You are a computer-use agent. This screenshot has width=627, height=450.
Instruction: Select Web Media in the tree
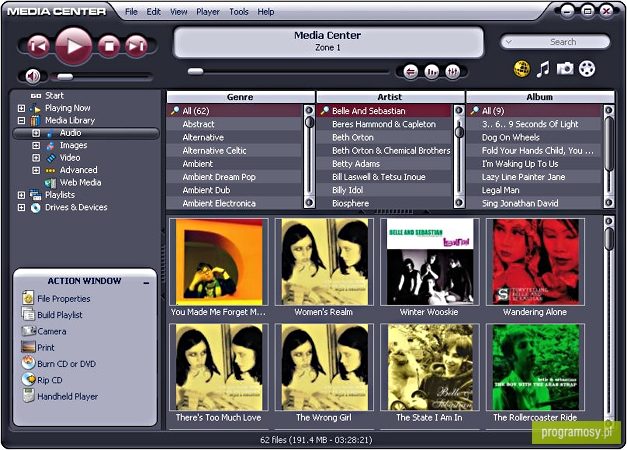coord(80,182)
